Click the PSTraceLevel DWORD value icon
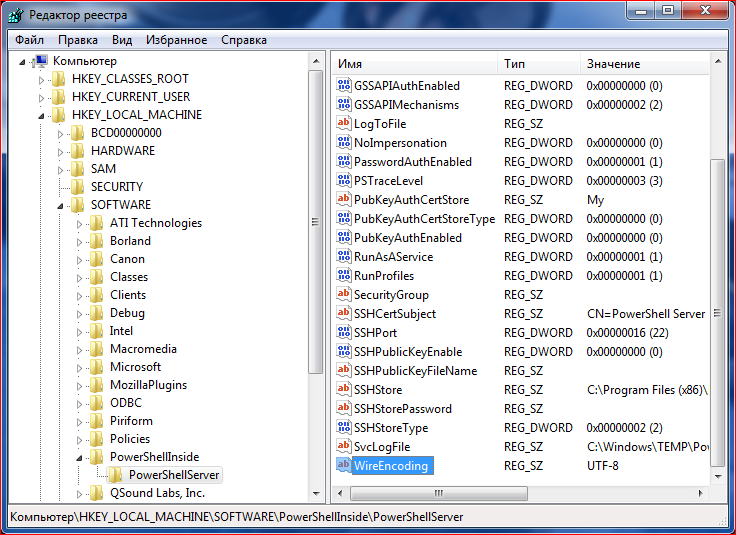736x535 pixels. click(x=344, y=181)
